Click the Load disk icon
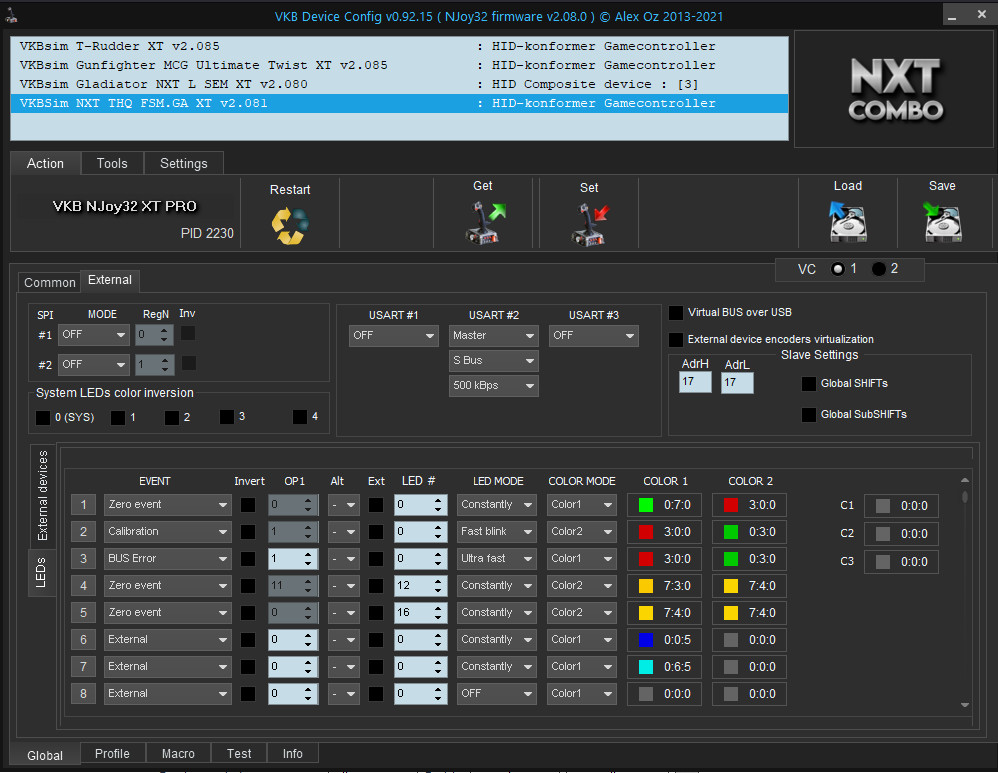This screenshot has width=998, height=773. (847, 222)
